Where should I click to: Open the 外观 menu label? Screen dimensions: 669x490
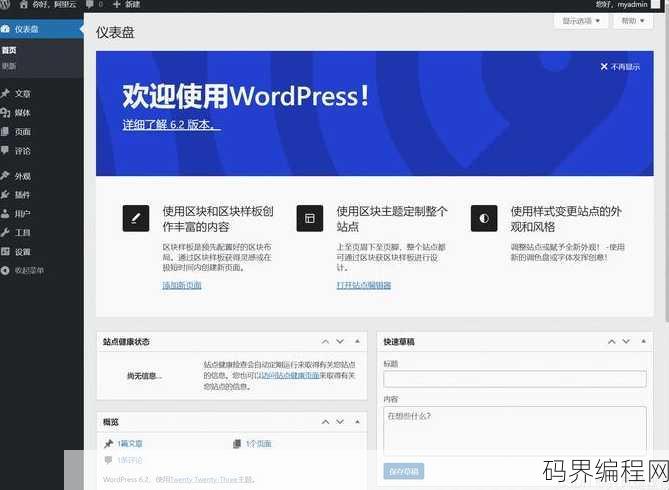click(23, 176)
